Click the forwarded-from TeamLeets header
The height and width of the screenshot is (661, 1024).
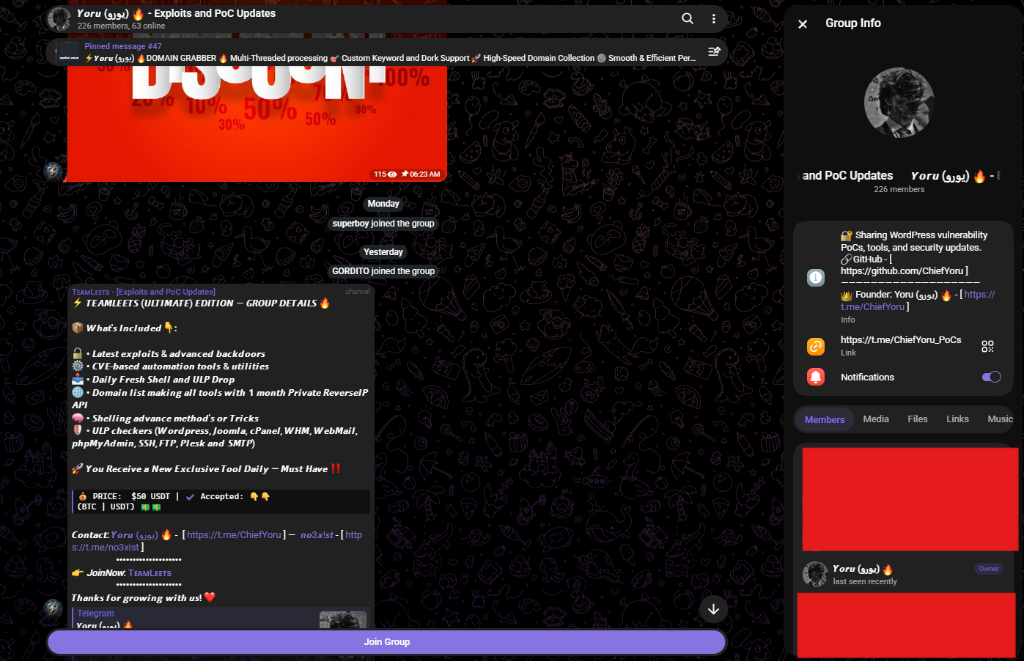(144, 292)
